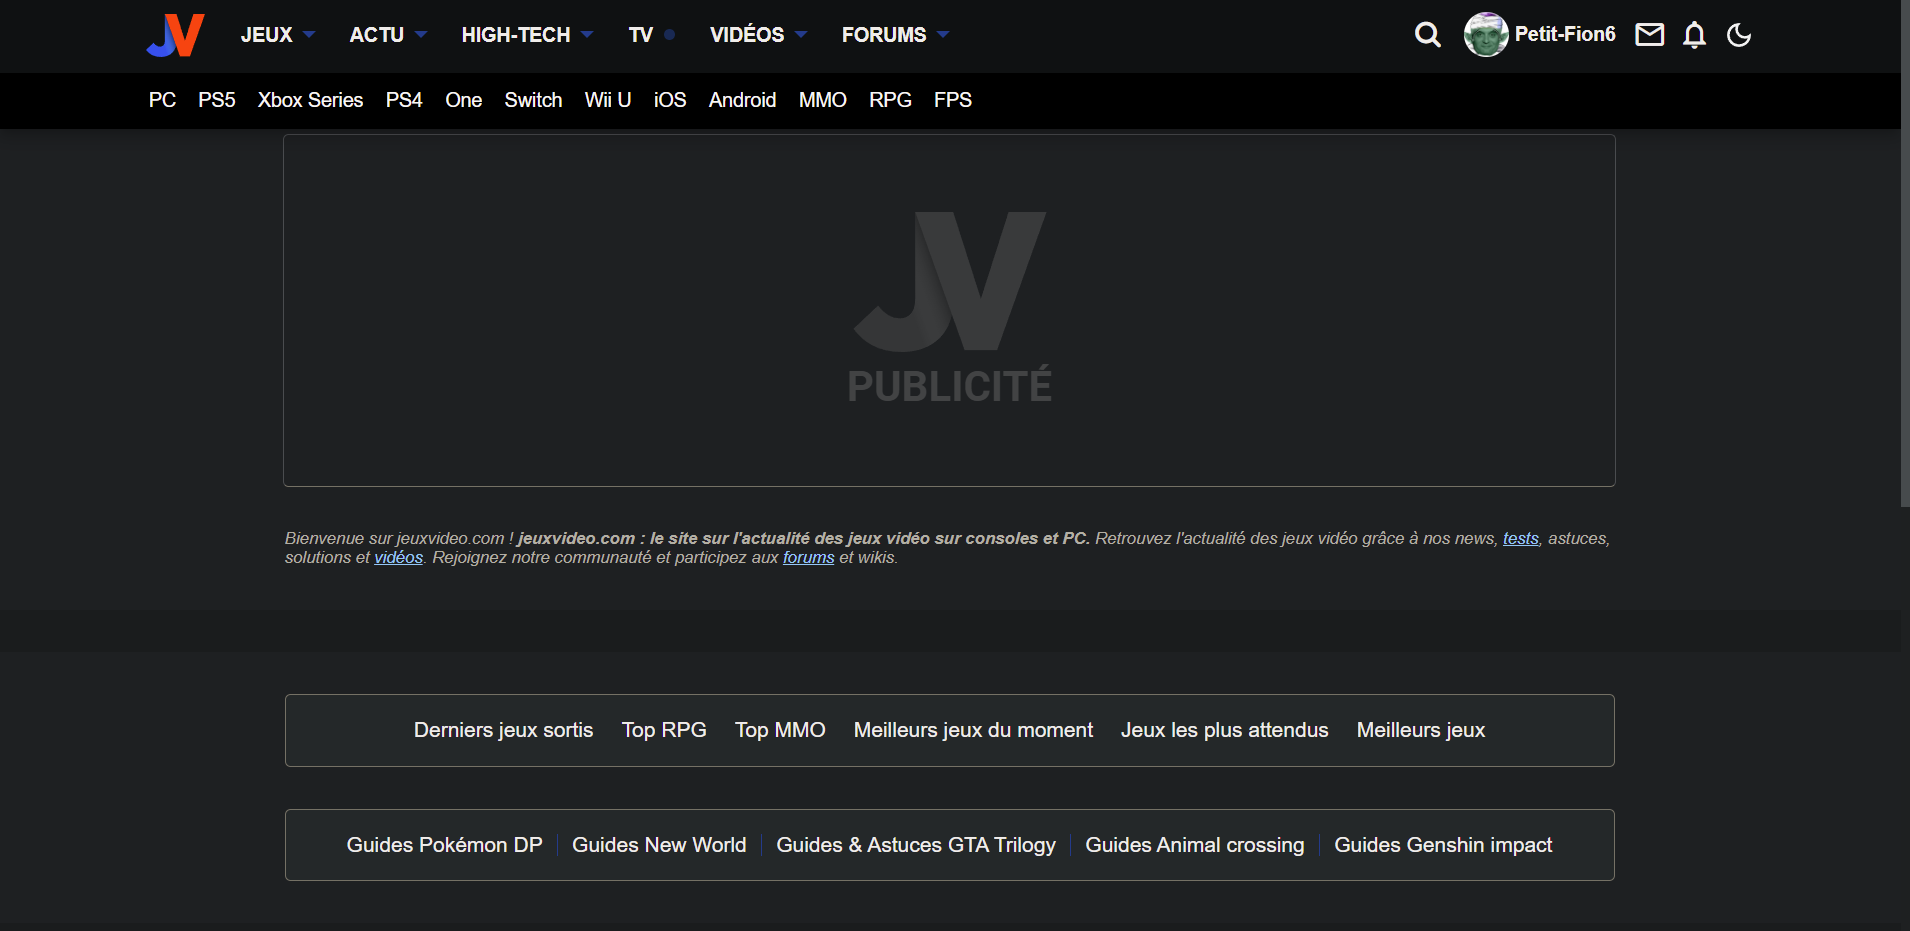Click the "forums" link in the welcome text
Image resolution: width=1910 pixels, height=931 pixels.
[x=808, y=558]
